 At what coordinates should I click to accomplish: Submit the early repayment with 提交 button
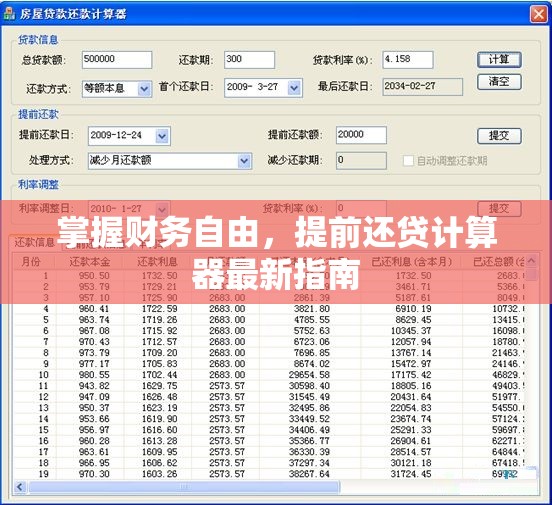(499, 136)
